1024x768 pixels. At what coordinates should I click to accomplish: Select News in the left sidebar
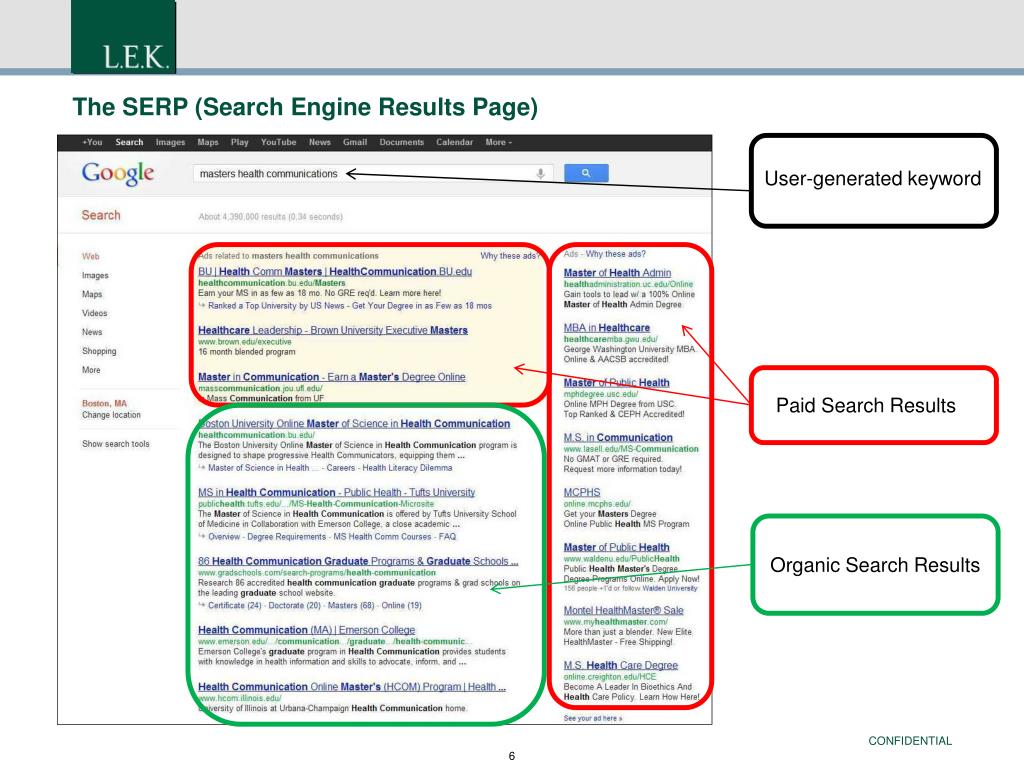click(x=92, y=332)
